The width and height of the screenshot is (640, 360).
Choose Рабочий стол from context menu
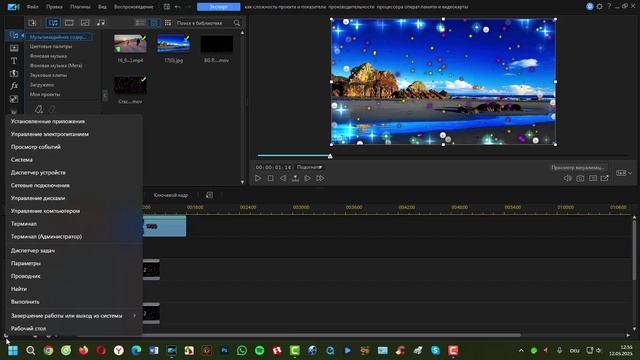29,329
